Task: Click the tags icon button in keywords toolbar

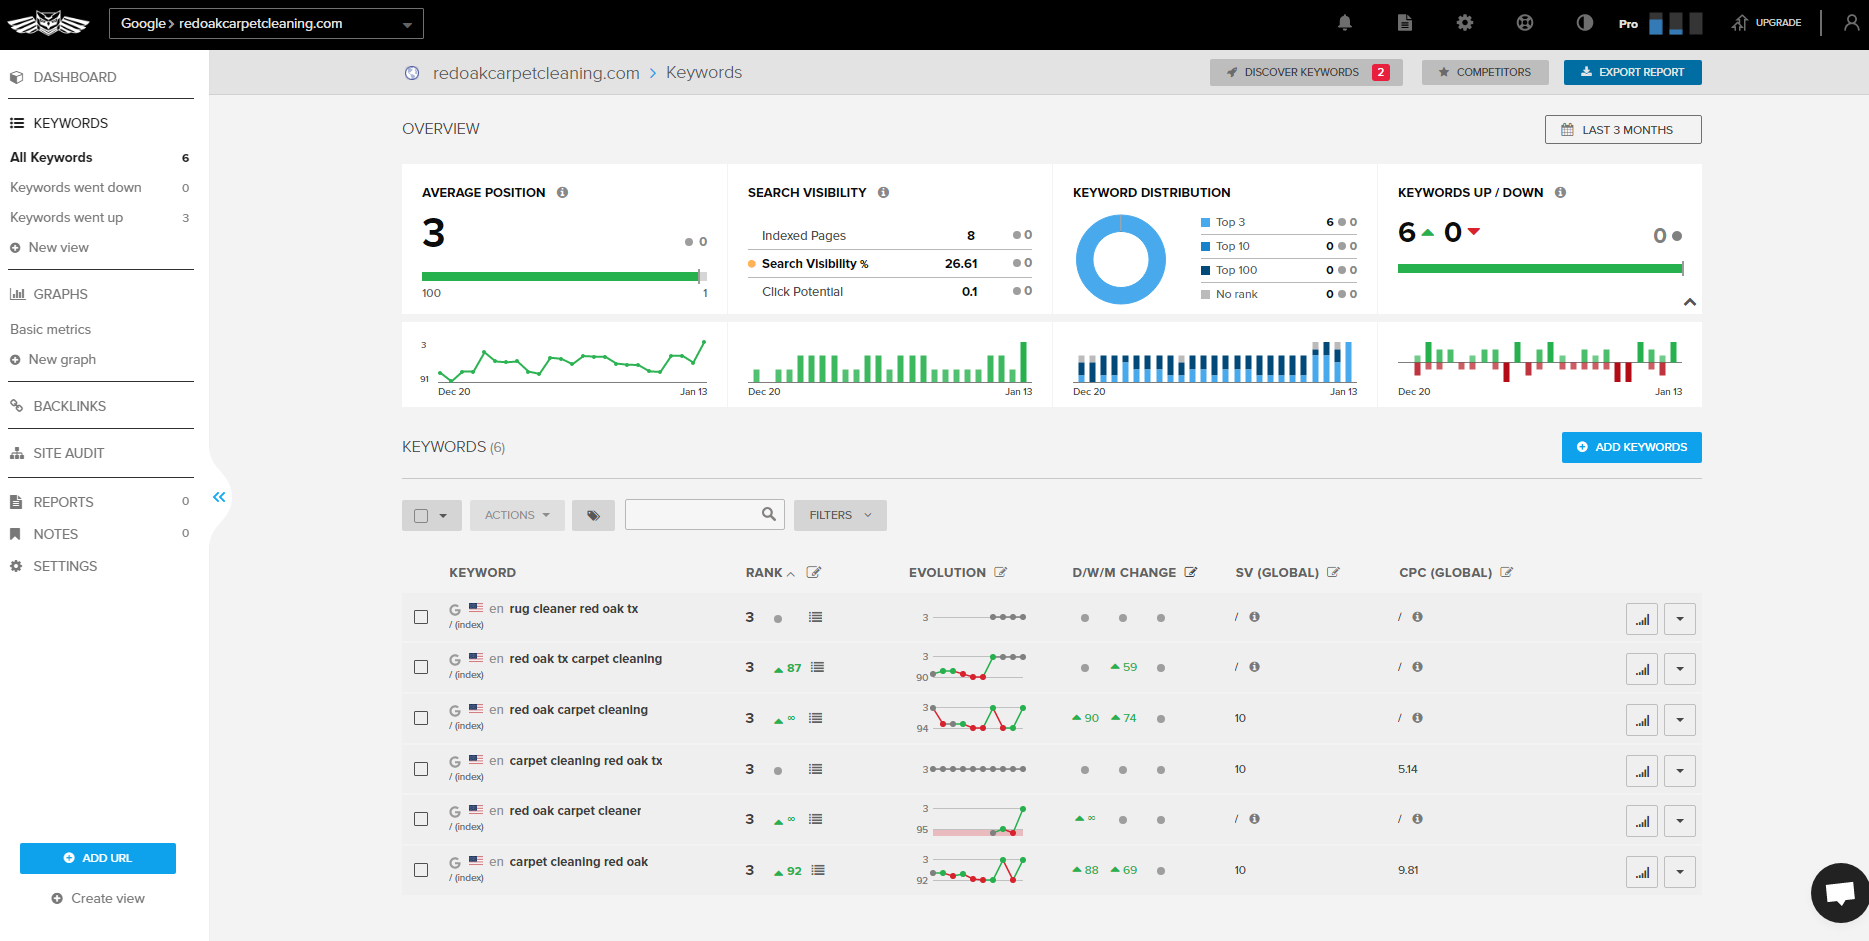Action: coord(593,515)
